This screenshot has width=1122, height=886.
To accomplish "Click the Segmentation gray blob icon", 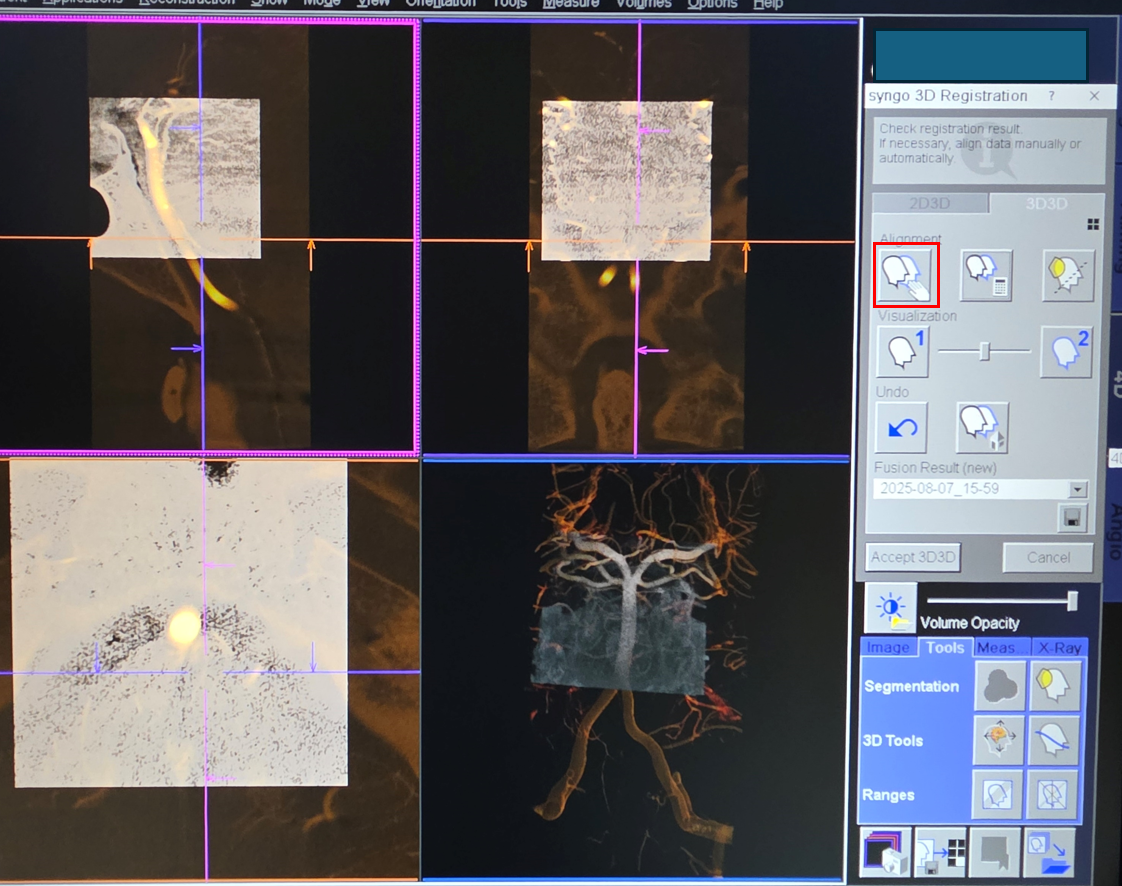I will pyautogui.click(x=1000, y=686).
